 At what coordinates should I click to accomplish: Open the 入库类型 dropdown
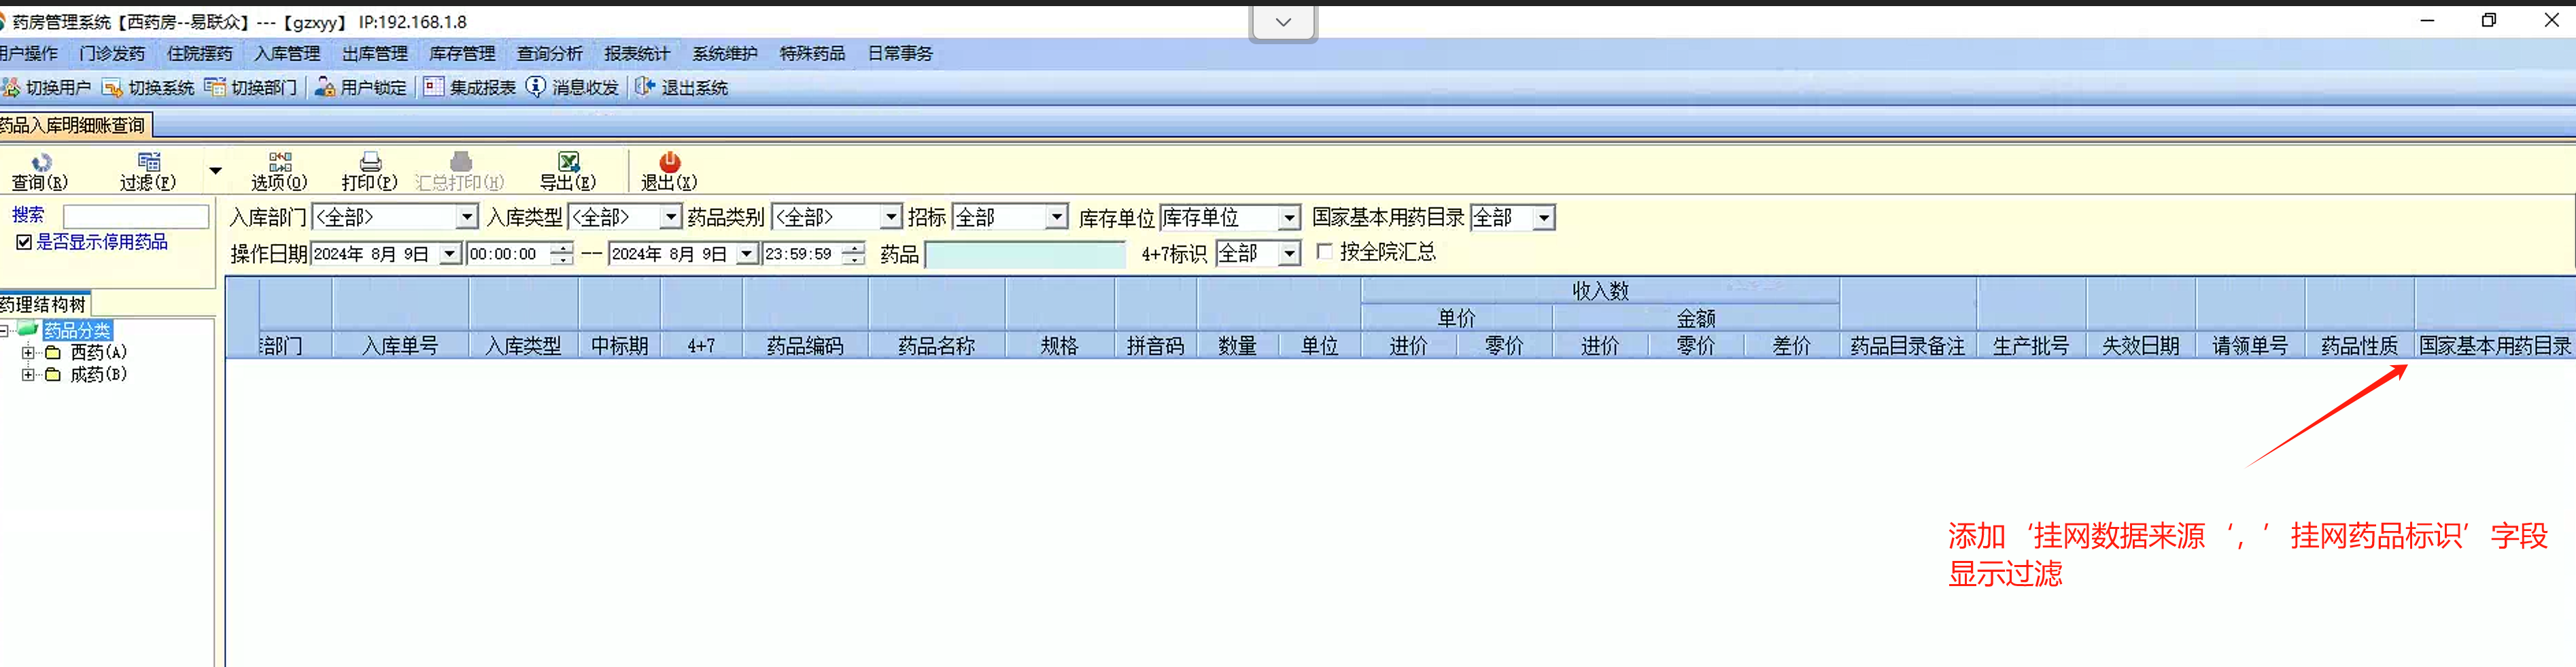pyautogui.click(x=671, y=217)
